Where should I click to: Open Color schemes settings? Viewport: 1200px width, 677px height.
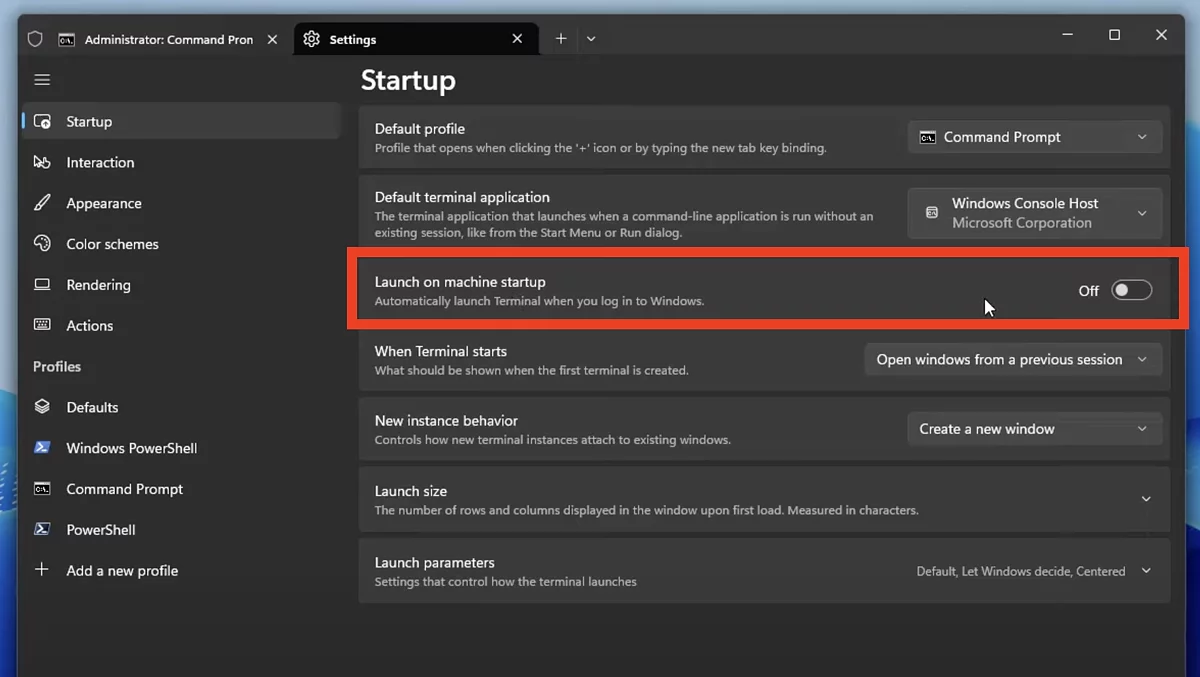click(181, 244)
